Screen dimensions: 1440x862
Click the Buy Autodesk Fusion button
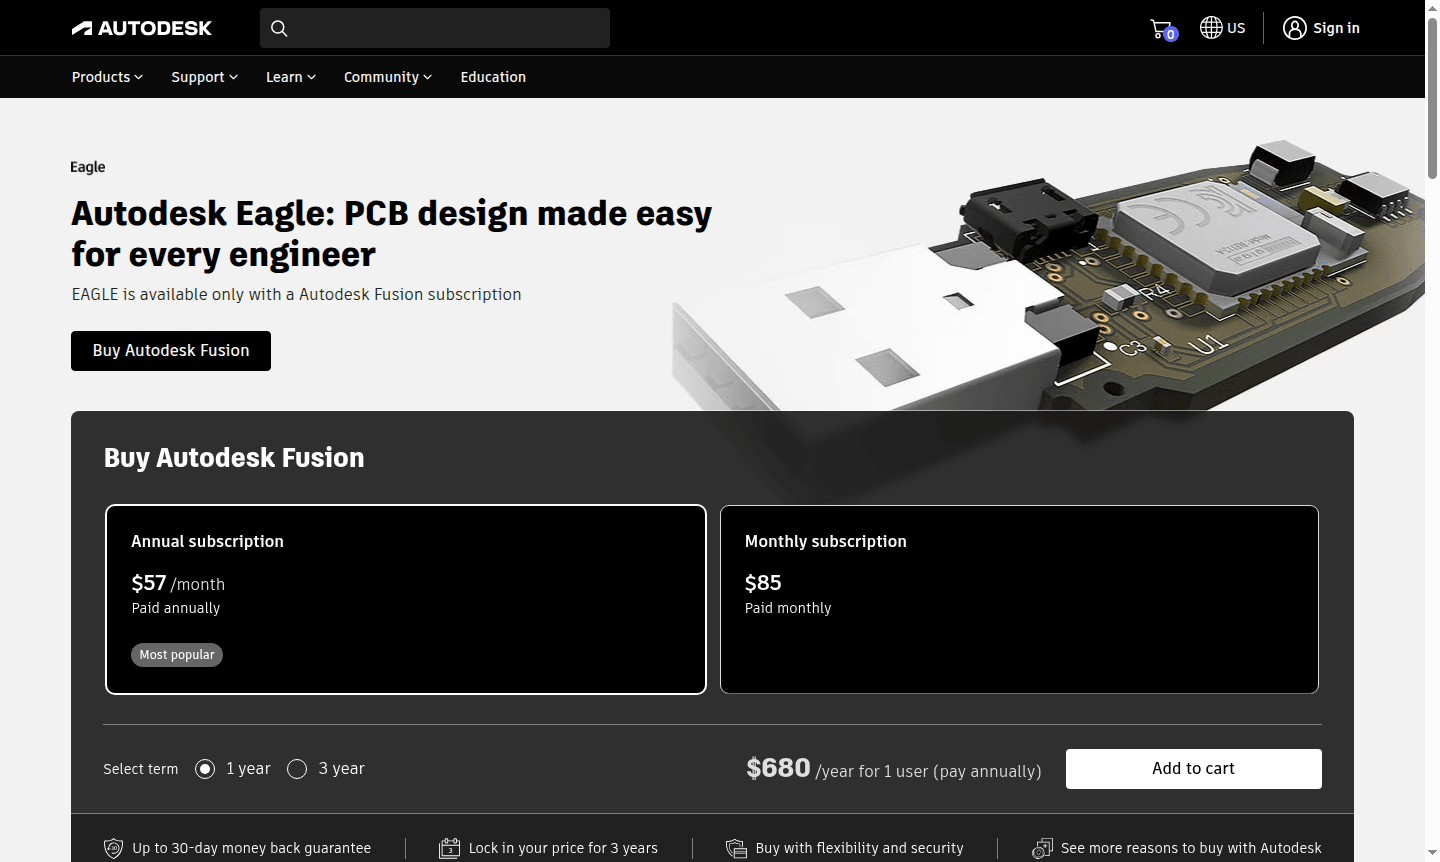click(x=170, y=350)
